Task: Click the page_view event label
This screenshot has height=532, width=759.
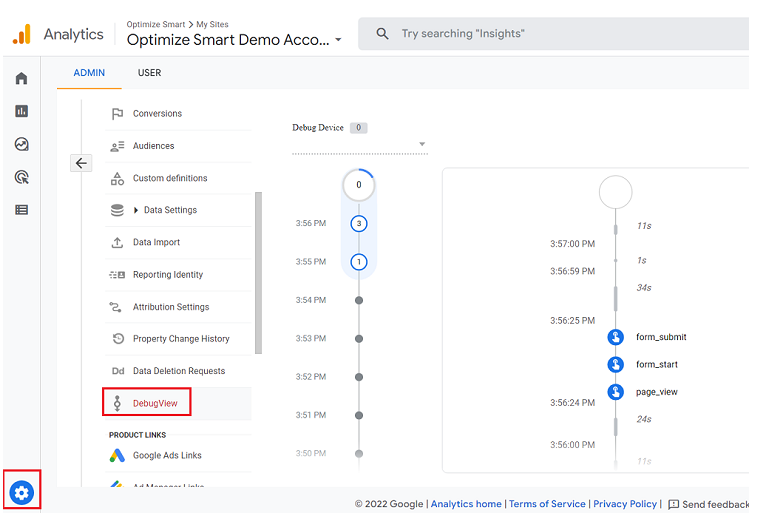Action: (657, 392)
